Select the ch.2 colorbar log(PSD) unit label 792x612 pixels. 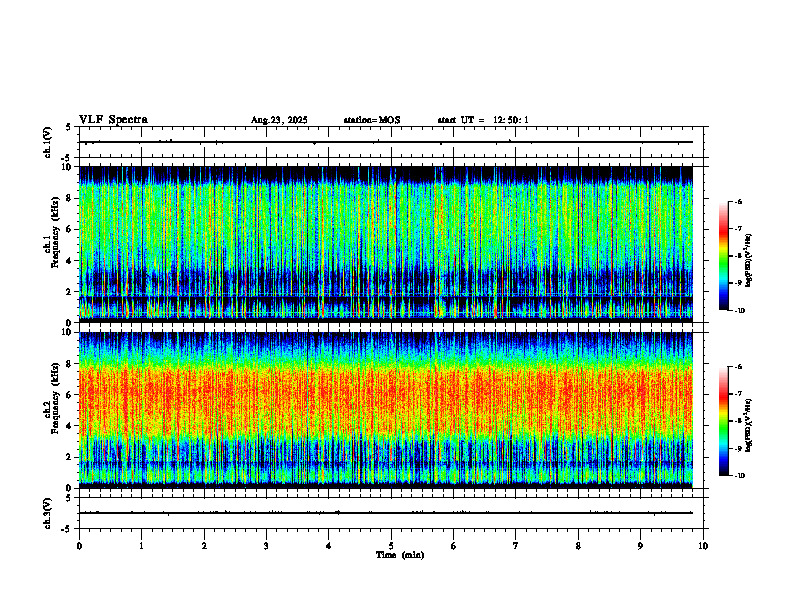click(x=749, y=425)
